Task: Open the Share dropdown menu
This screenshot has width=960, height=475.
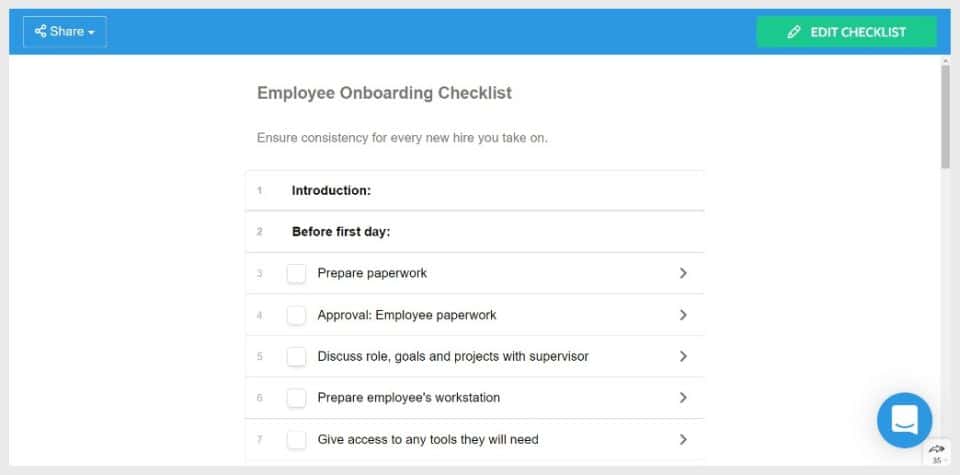Action: point(65,32)
